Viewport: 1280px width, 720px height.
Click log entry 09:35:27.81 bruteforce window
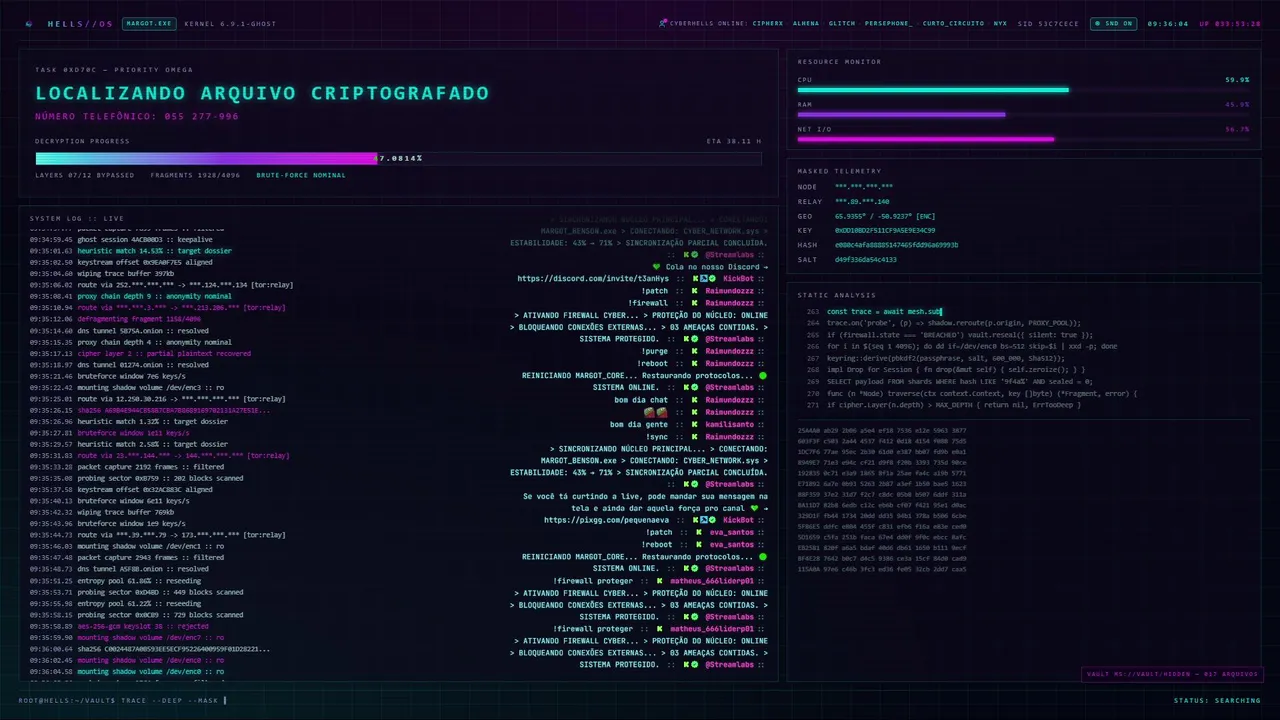tap(110, 433)
